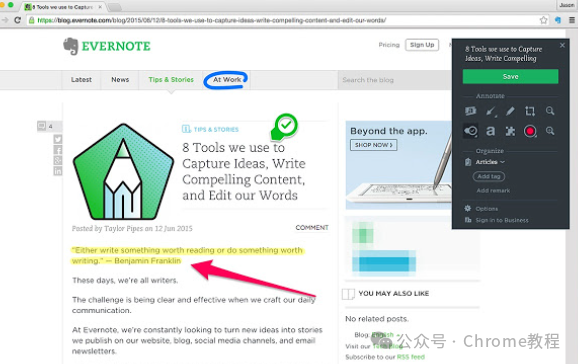Select the pixelate blur tool
578x364 pixels.
pos(510,131)
